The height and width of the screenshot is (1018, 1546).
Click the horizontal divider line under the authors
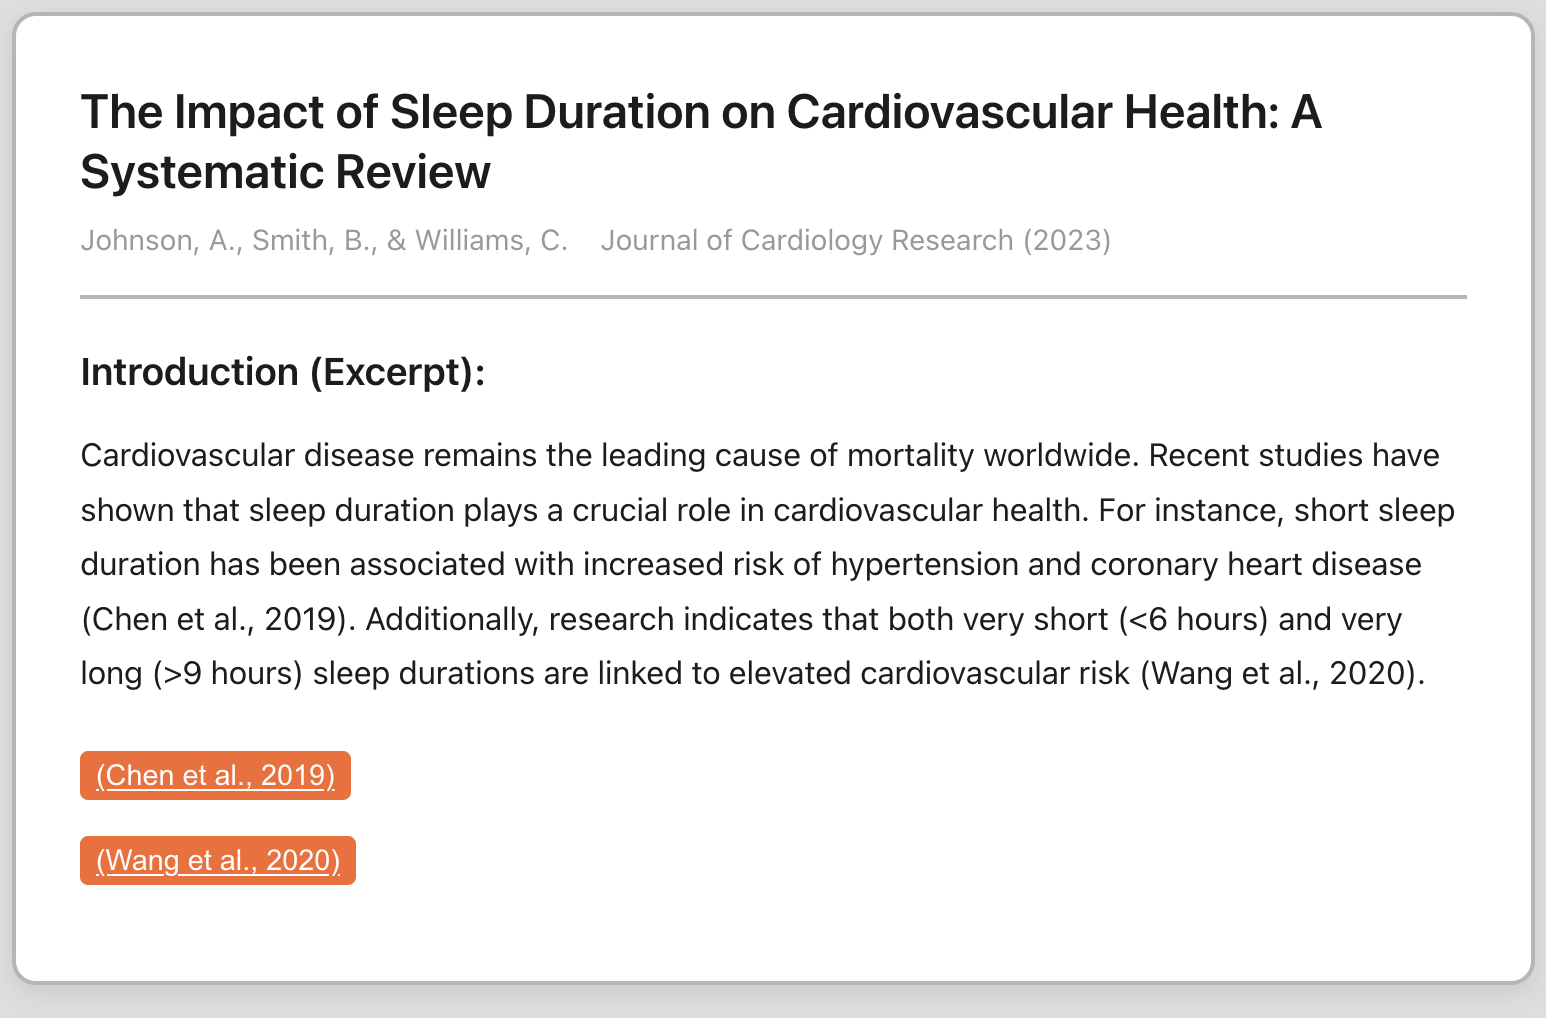[773, 297]
